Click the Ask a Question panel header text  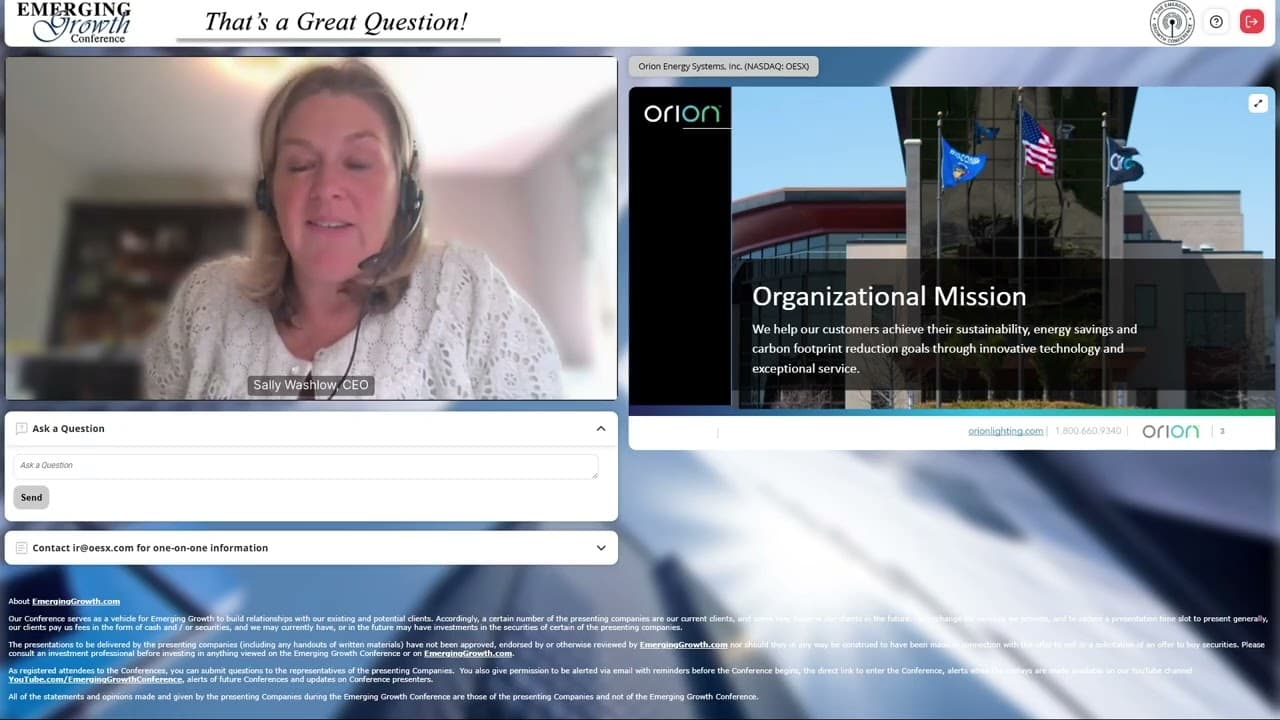pos(68,429)
